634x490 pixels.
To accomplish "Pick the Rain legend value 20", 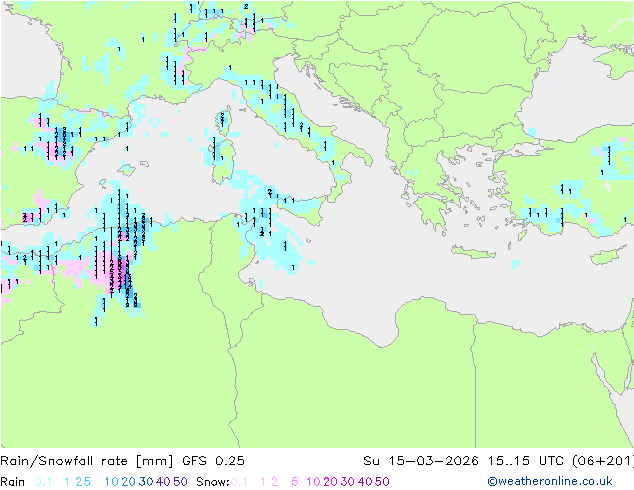I will point(128,482).
